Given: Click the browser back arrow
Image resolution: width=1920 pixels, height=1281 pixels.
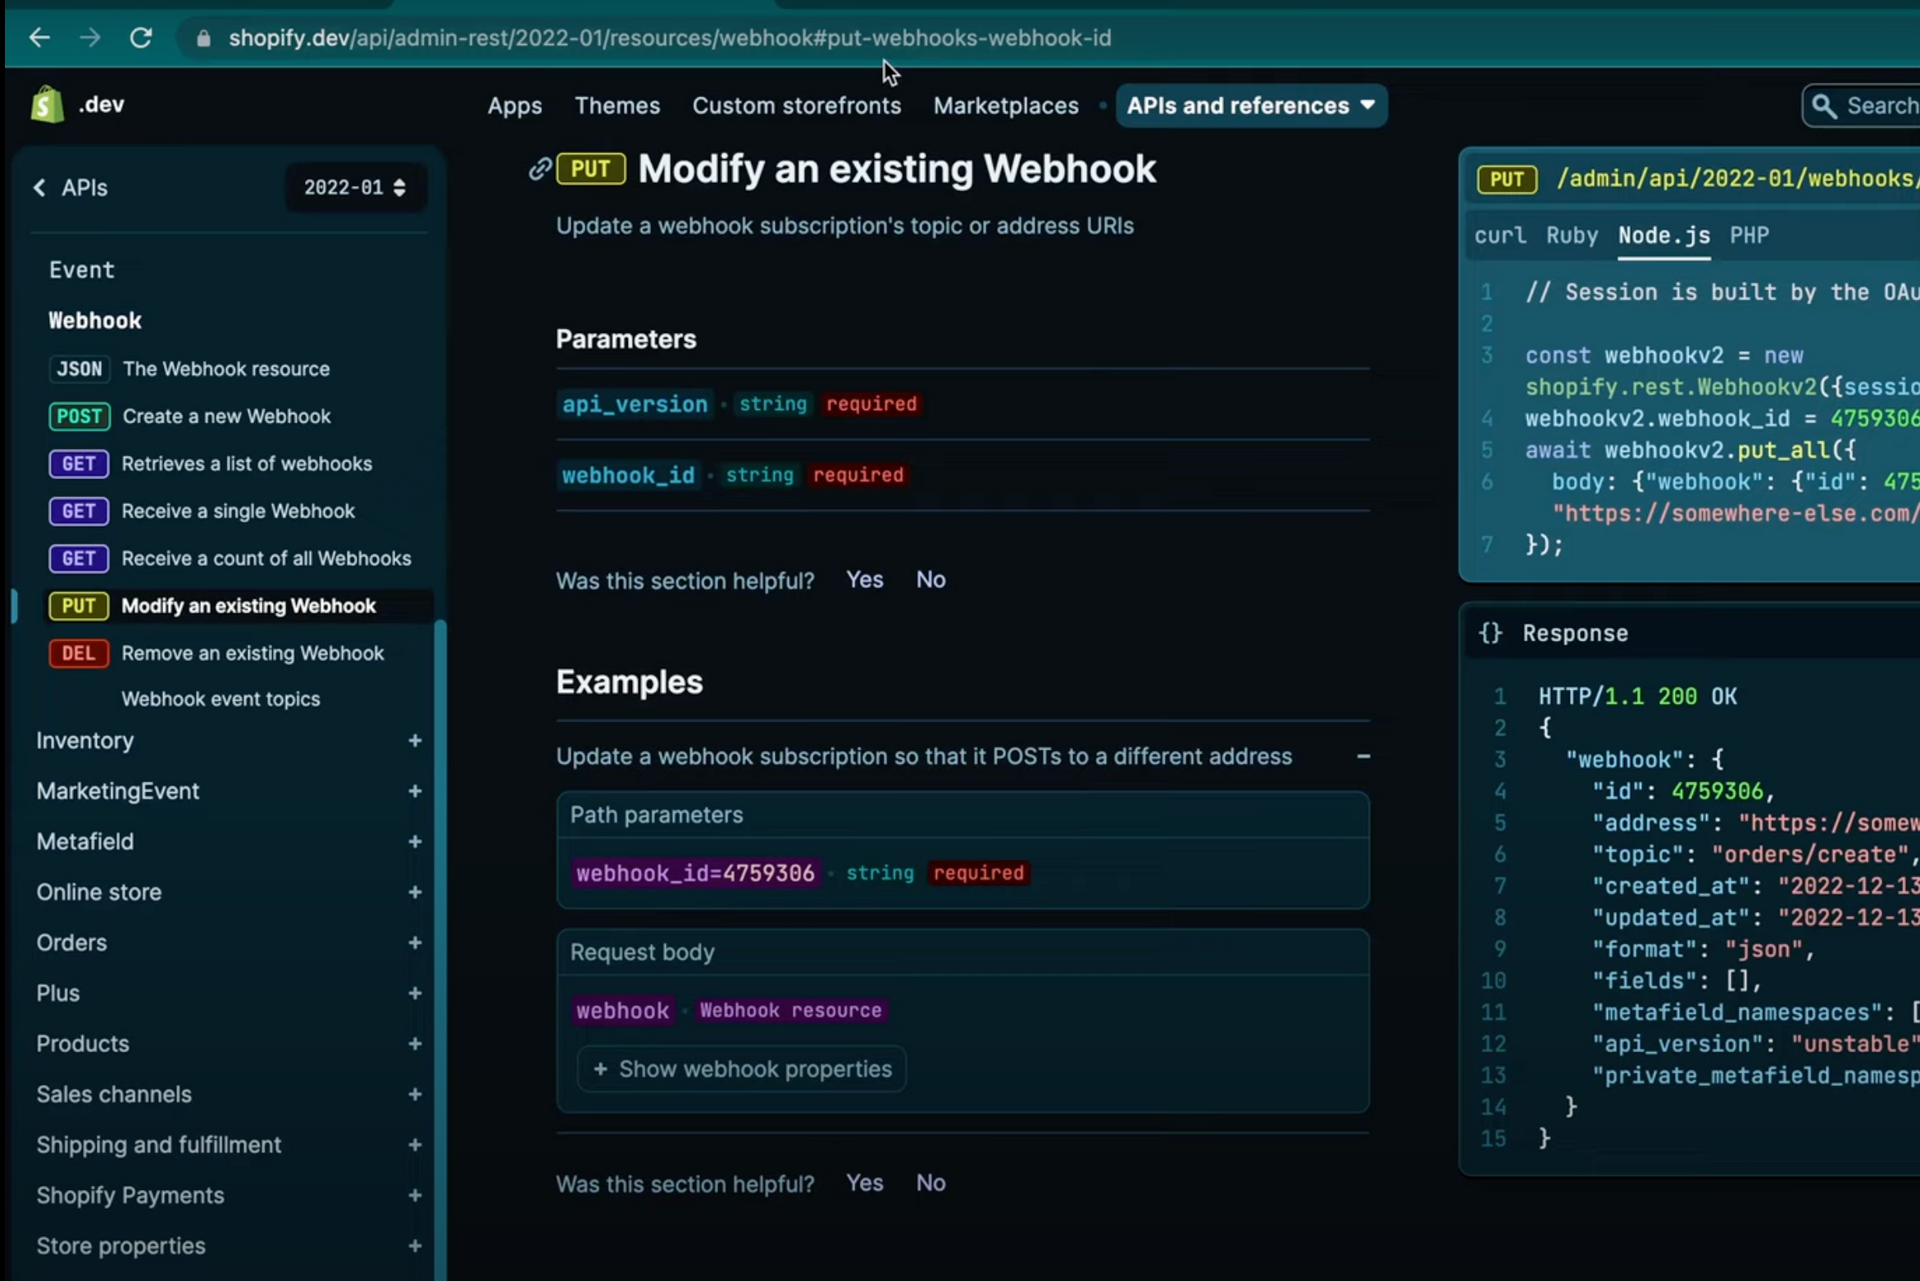Looking at the screenshot, I should (40, 38).
